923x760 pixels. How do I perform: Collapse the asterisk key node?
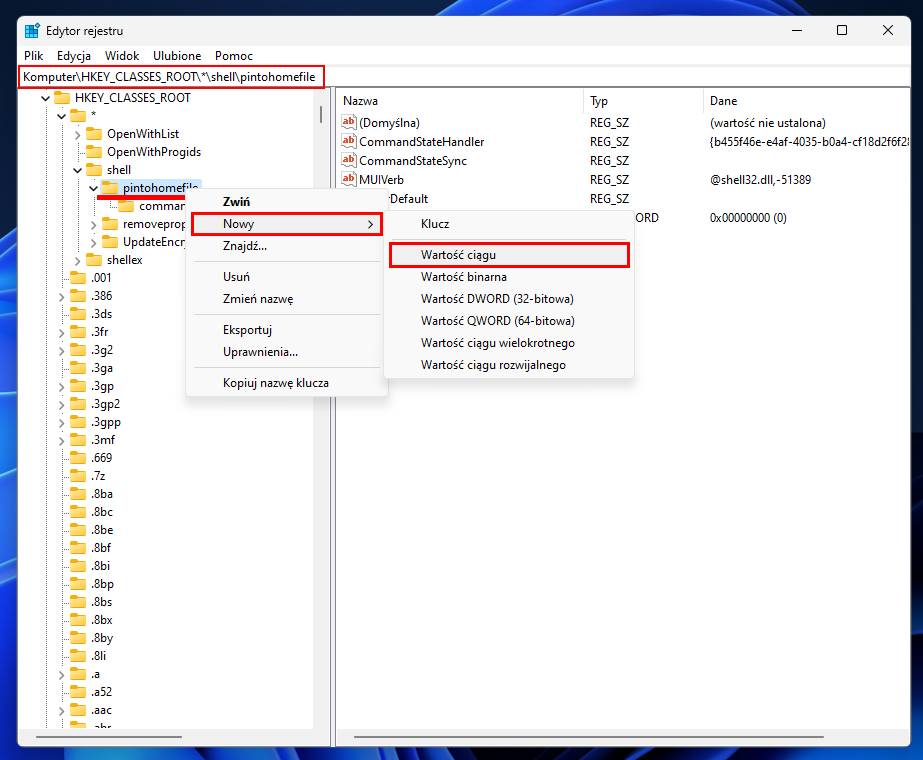pyautogui.click(x=61, y=116)
